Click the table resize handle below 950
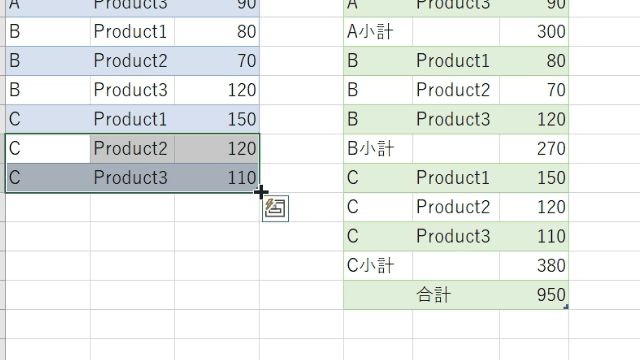640x360 pixels. point(566,307)
